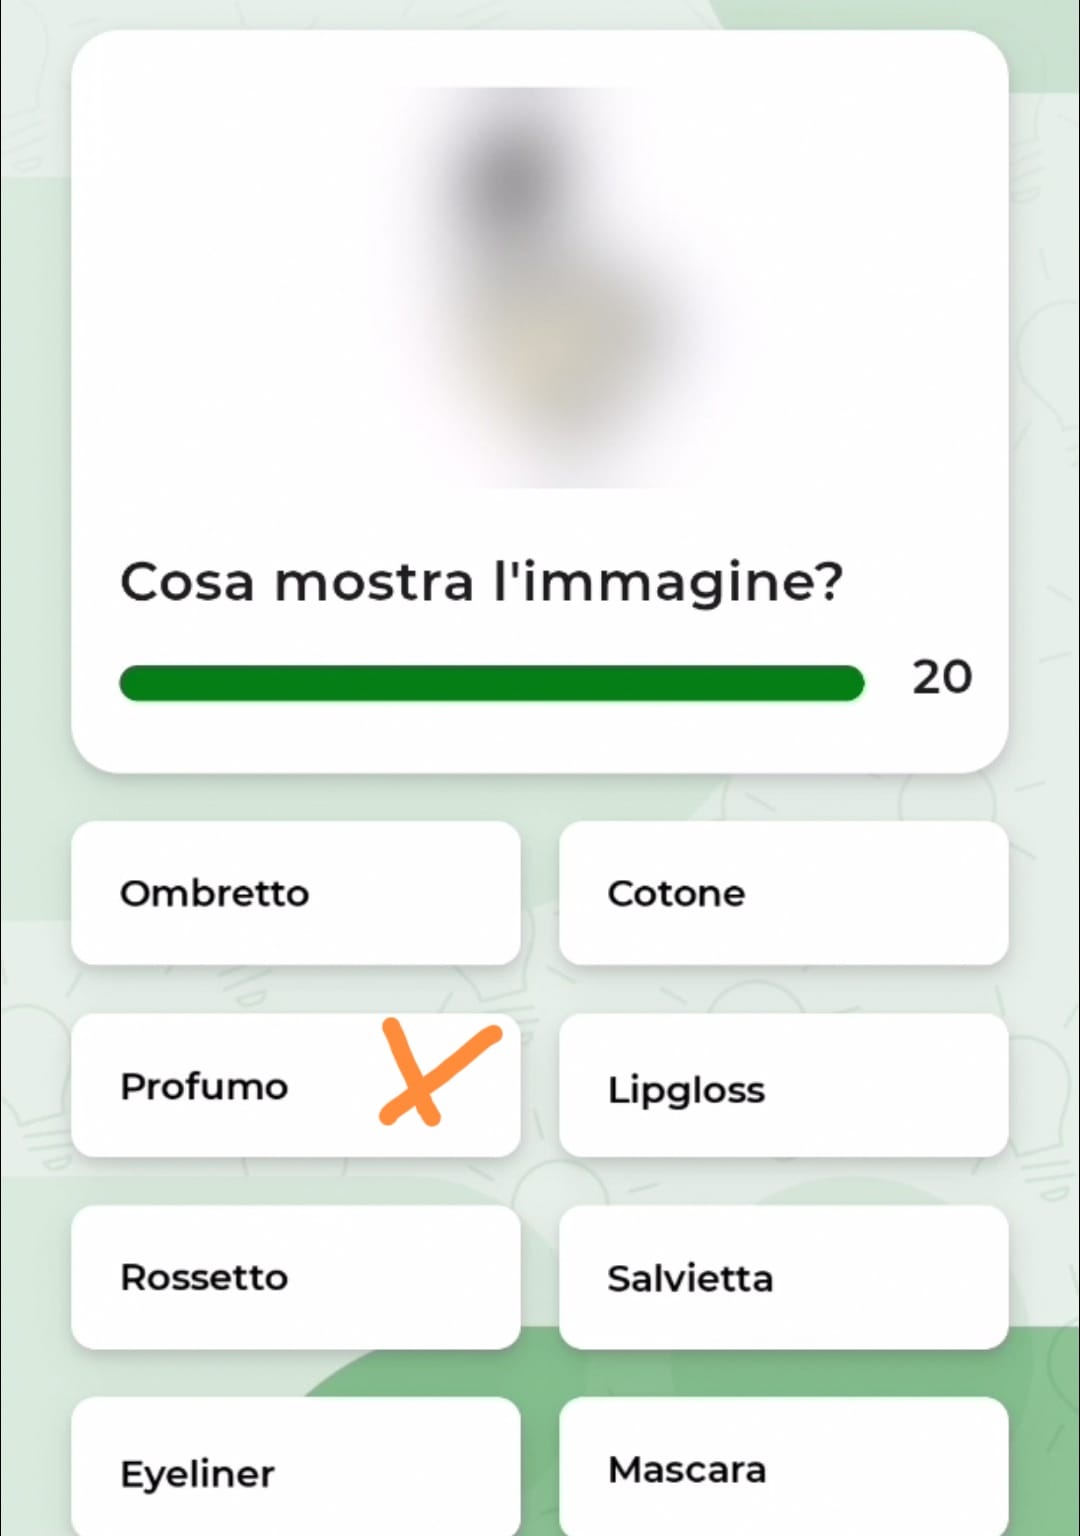The image size is (1080, 1536).
Task: Pick the Profumo answer option
Action: pos(230,1086)
